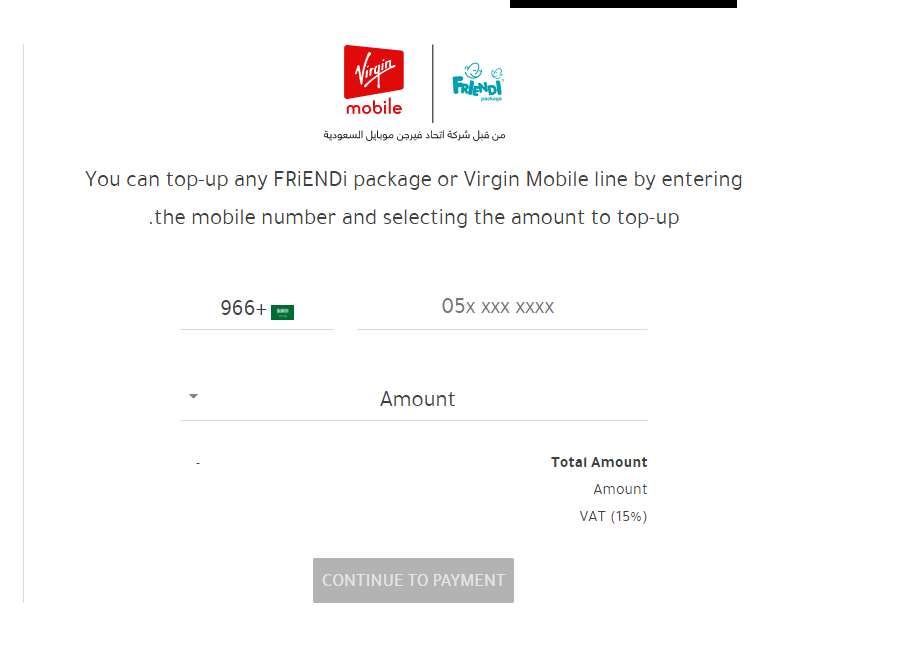Click the 966+ dialing code text
903x663 pixels.
pyautogui.click(x=244, y=308)
